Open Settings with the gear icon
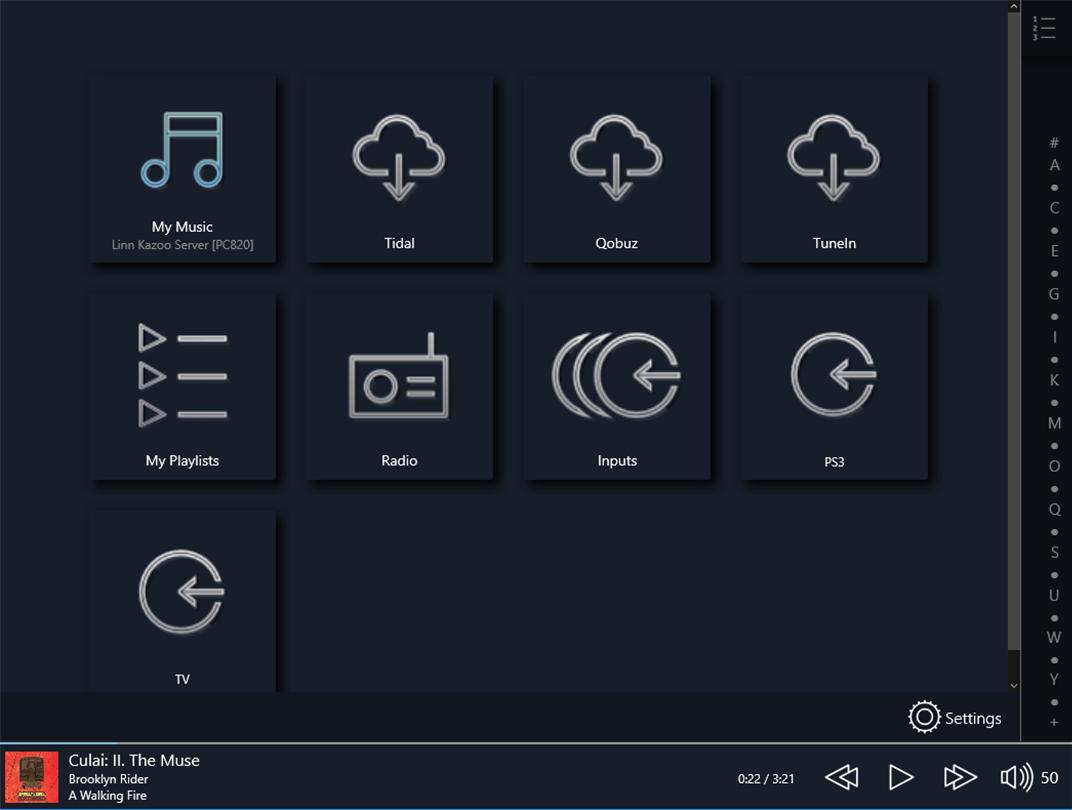The image size is (1072, 810). point(954,717)
